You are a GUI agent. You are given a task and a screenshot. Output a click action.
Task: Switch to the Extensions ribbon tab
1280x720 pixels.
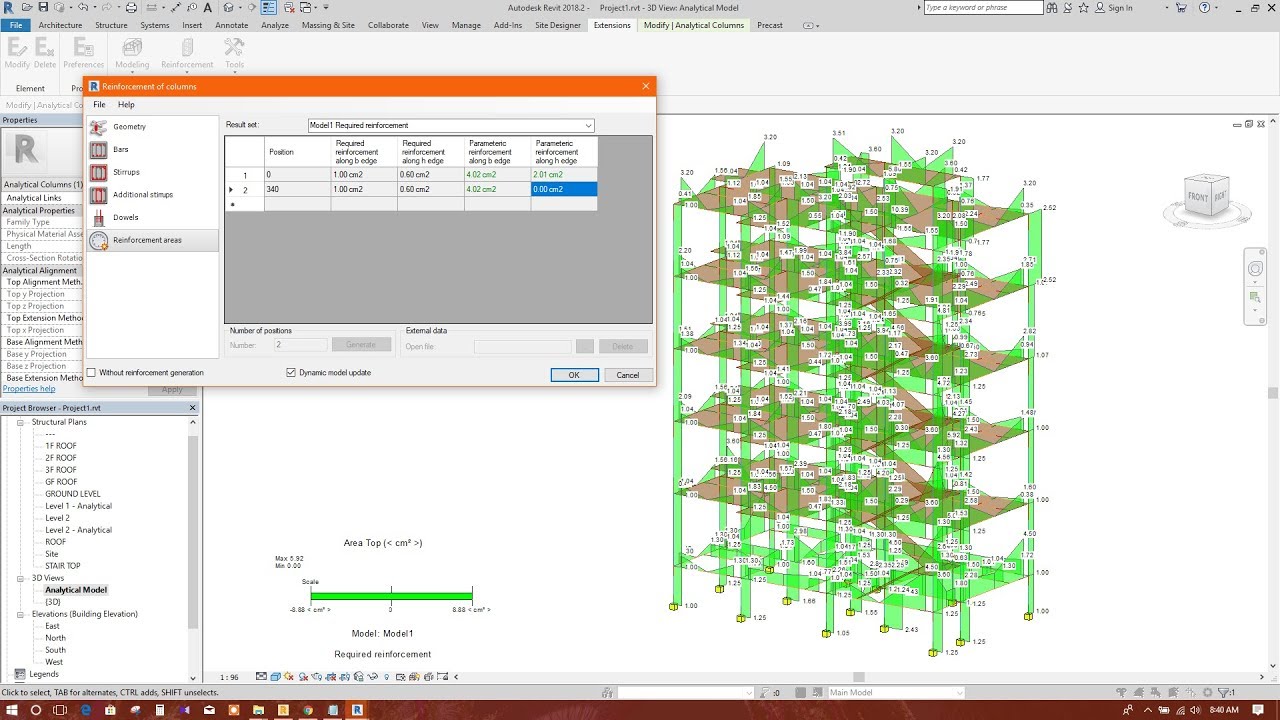pyautogui.click(x=613, y=25)
